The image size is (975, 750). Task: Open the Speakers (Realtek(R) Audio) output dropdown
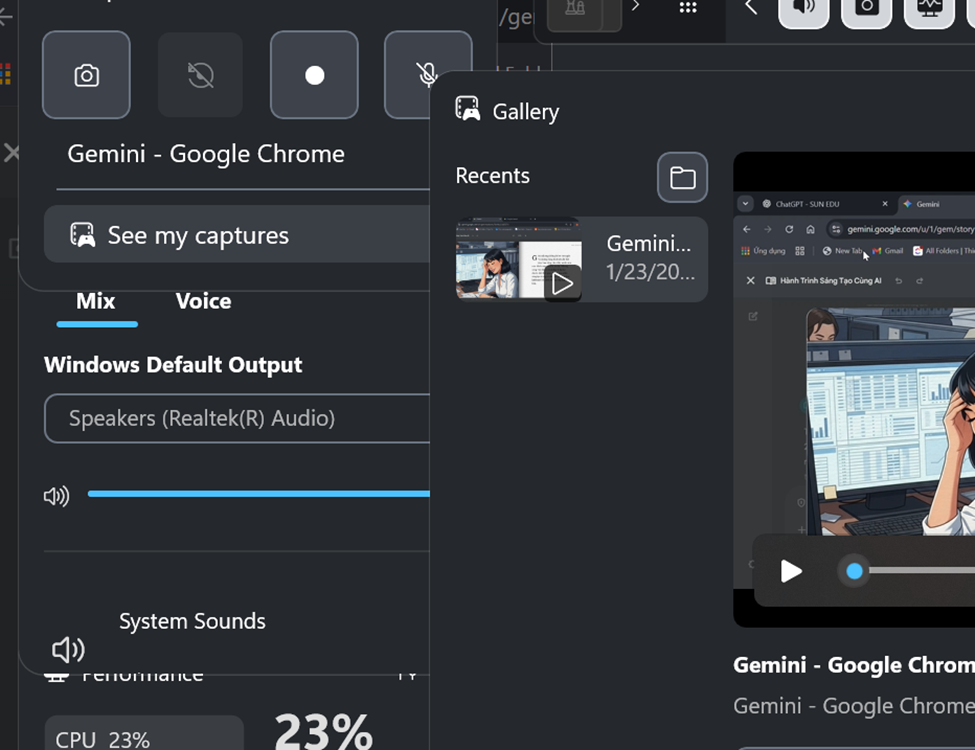pyautogui.click(x=238, y=418)
